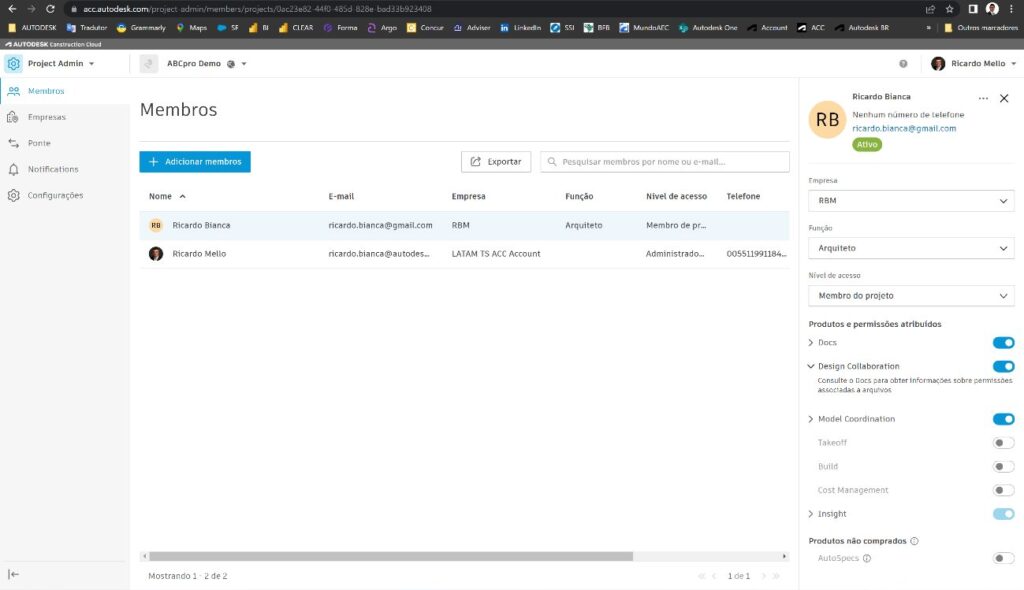Open the Grammarly bookmark
Image resolution: width=1024 pixels, height=590 pixels.
[141, 27]
